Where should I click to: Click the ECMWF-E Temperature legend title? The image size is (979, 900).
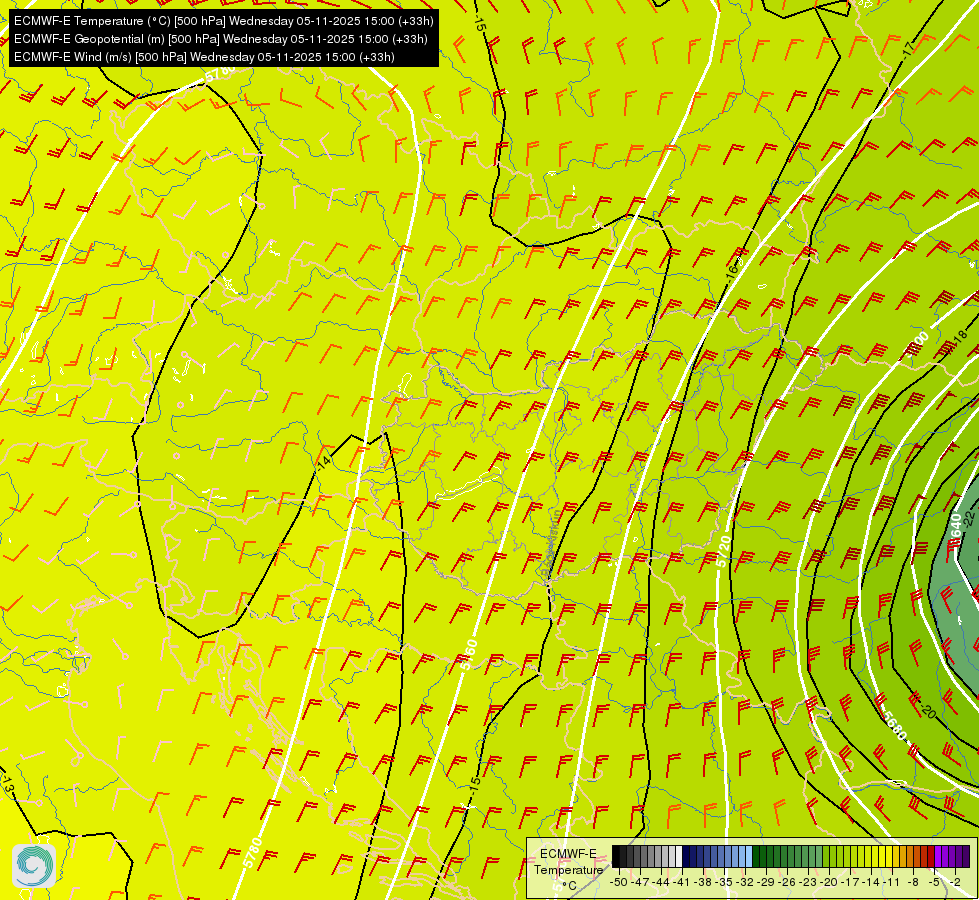click(x=569, y=862)
